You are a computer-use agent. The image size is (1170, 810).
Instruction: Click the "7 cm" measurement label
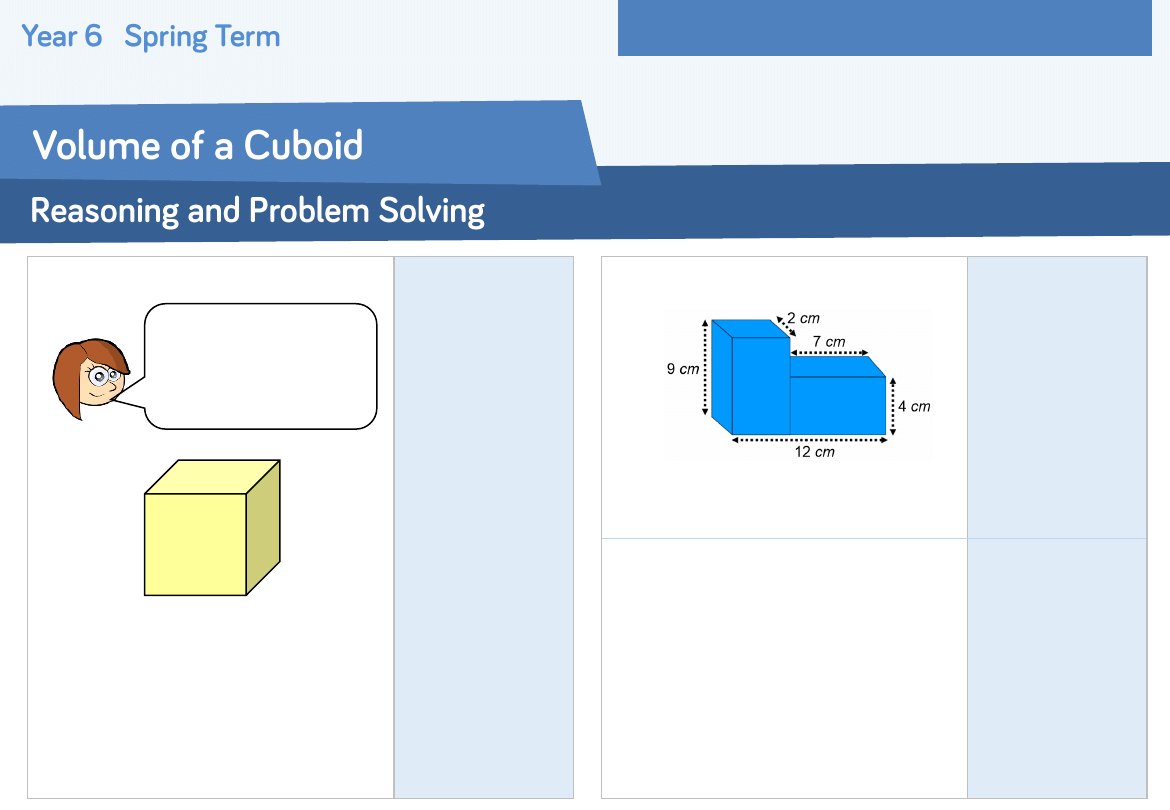tap(828, 342)
